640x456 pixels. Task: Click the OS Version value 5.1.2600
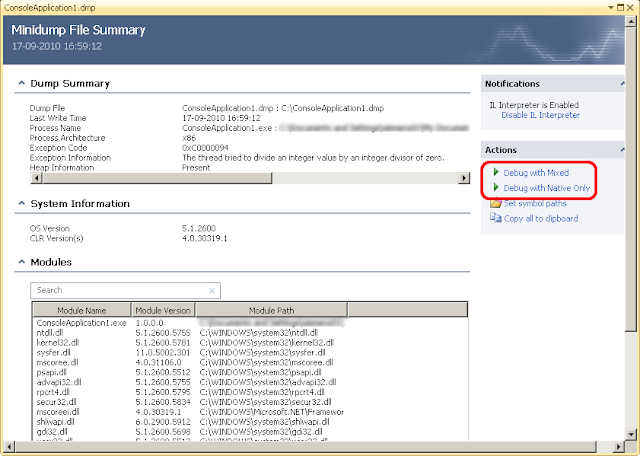[x=199, y=228]
